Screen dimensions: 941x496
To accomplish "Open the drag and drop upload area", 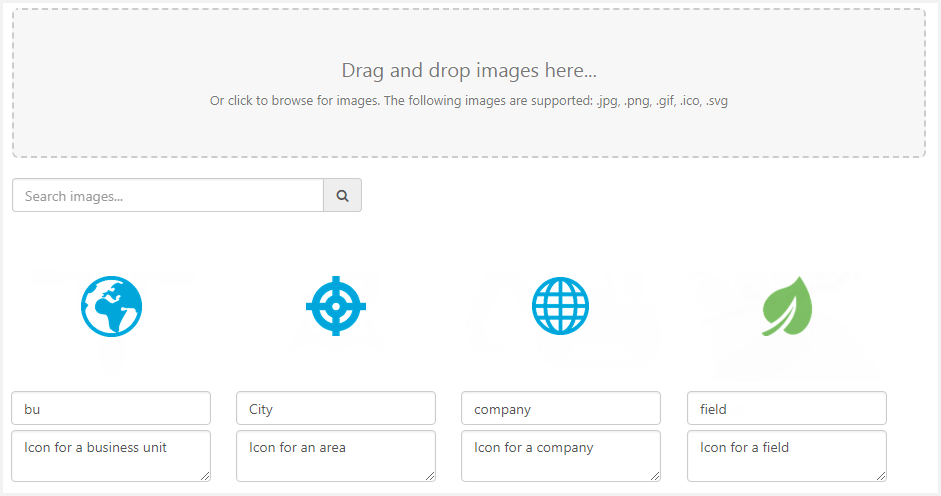I will click(469, 83).
